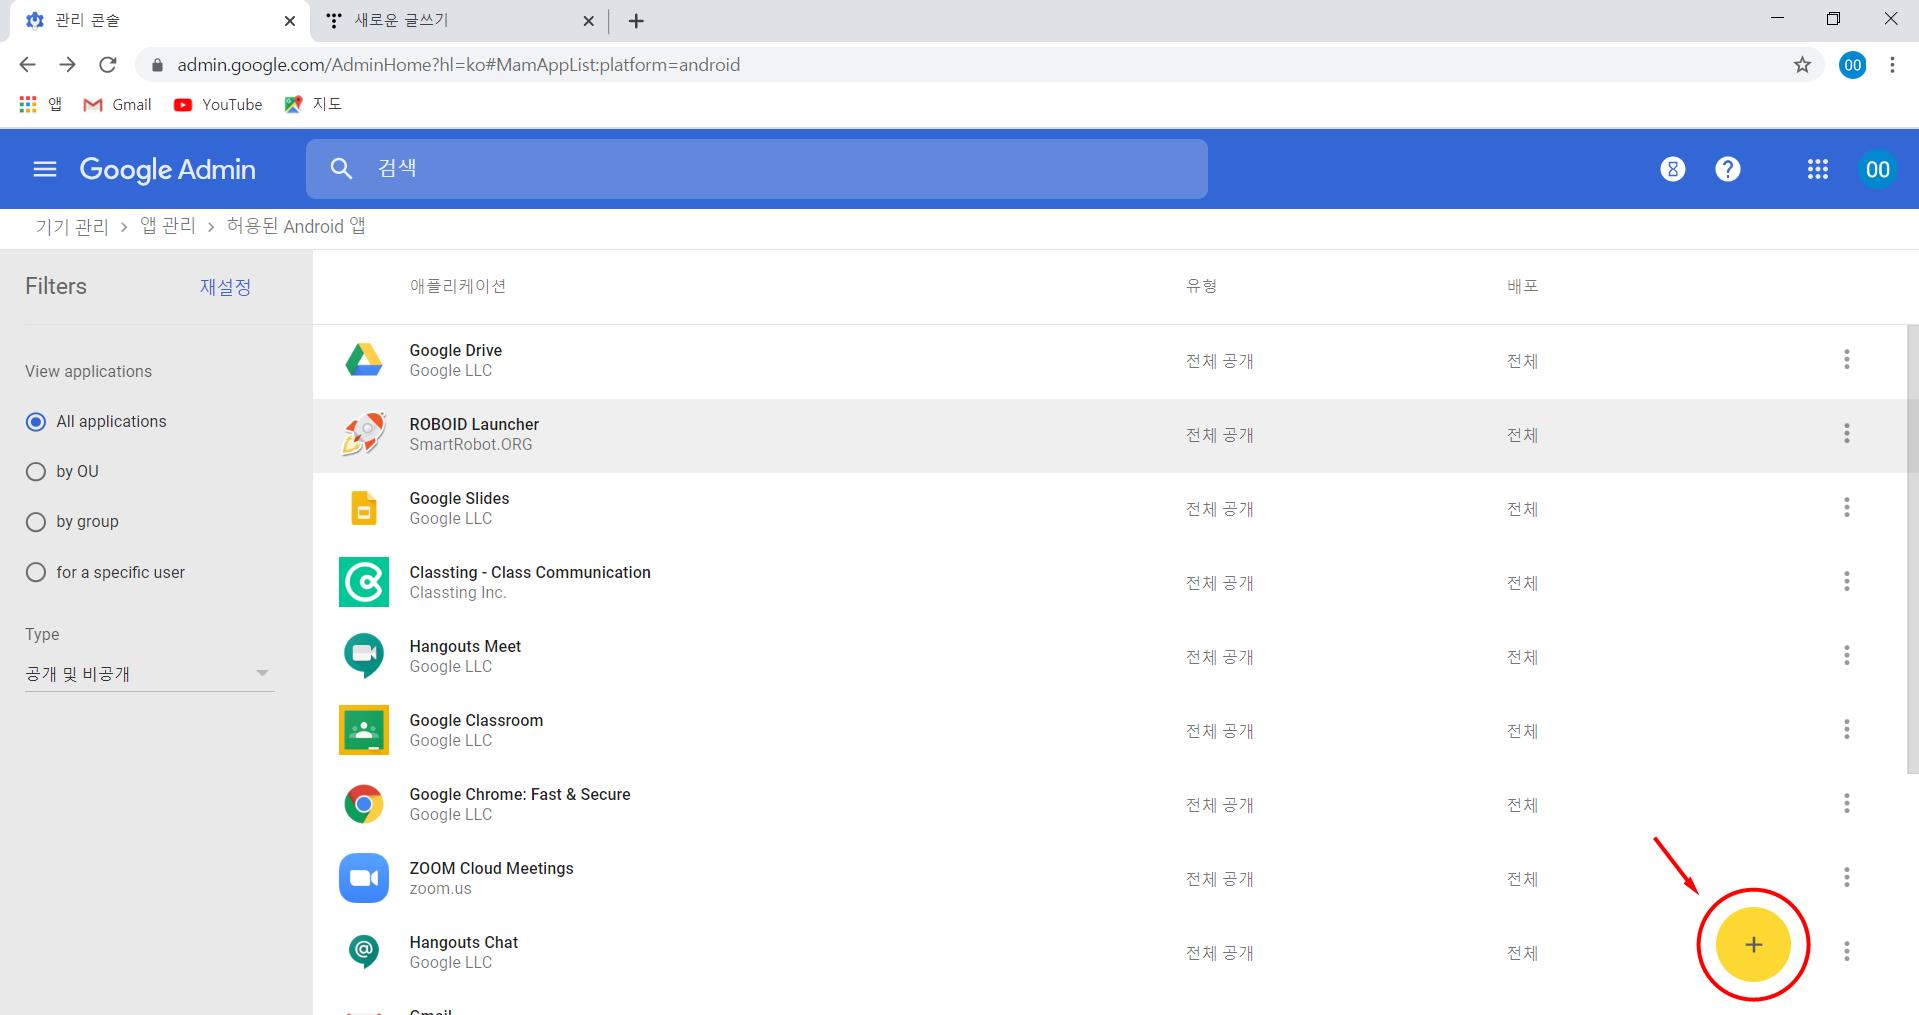This screenshot has height=1015, width=1919.
Task: Open more options for Google Slides row
Action: click(1846, 507)
